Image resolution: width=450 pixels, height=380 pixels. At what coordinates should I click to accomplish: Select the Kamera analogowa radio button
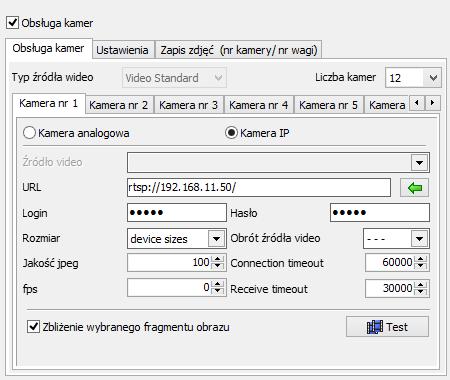pyautogui.click(x=29, y=133)
